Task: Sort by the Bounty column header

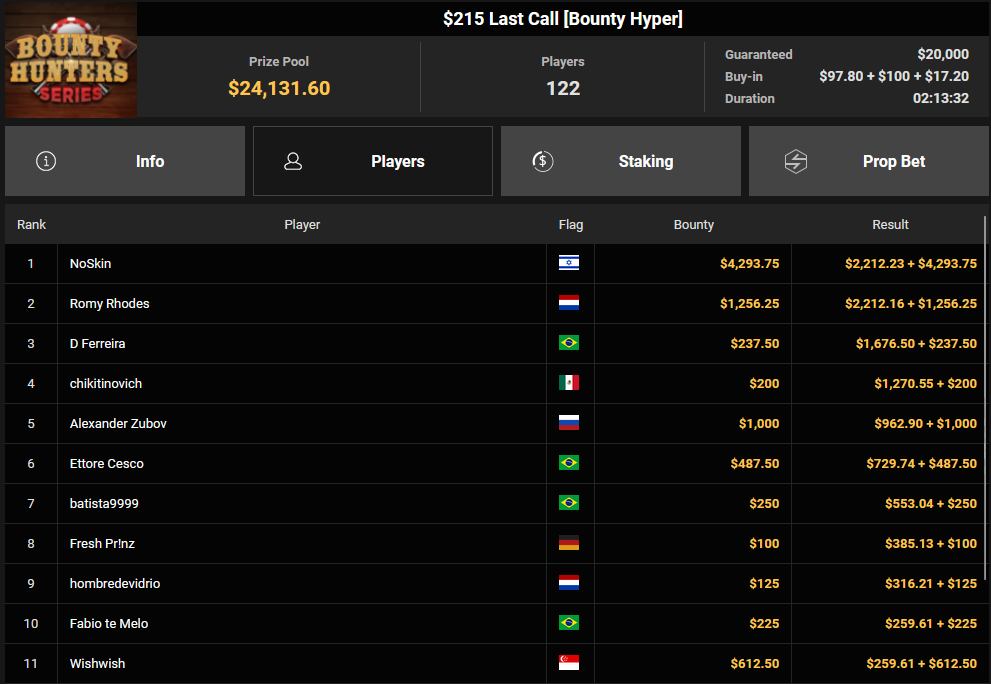Action: 693,225
